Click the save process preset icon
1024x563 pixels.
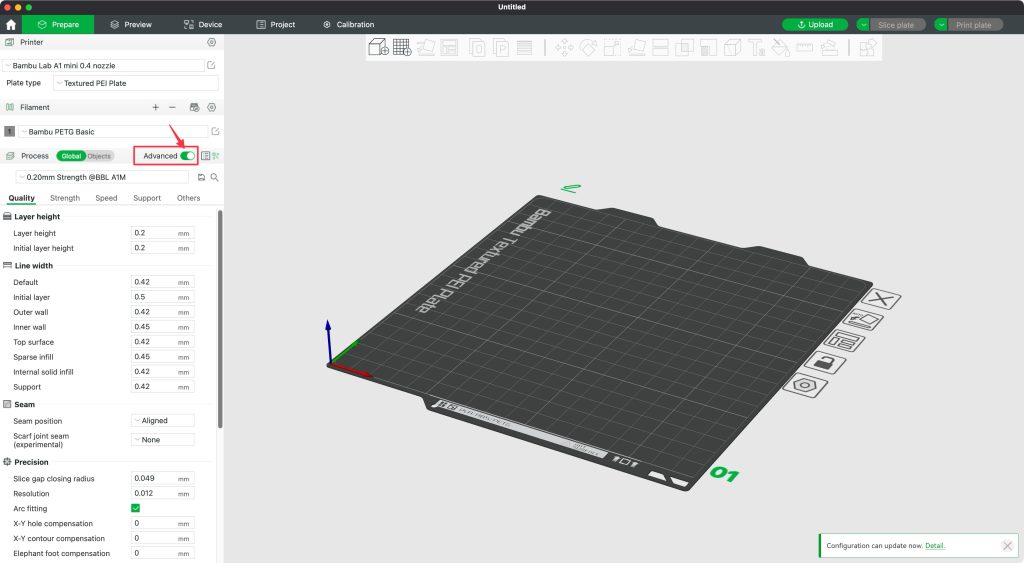[201, 177]
